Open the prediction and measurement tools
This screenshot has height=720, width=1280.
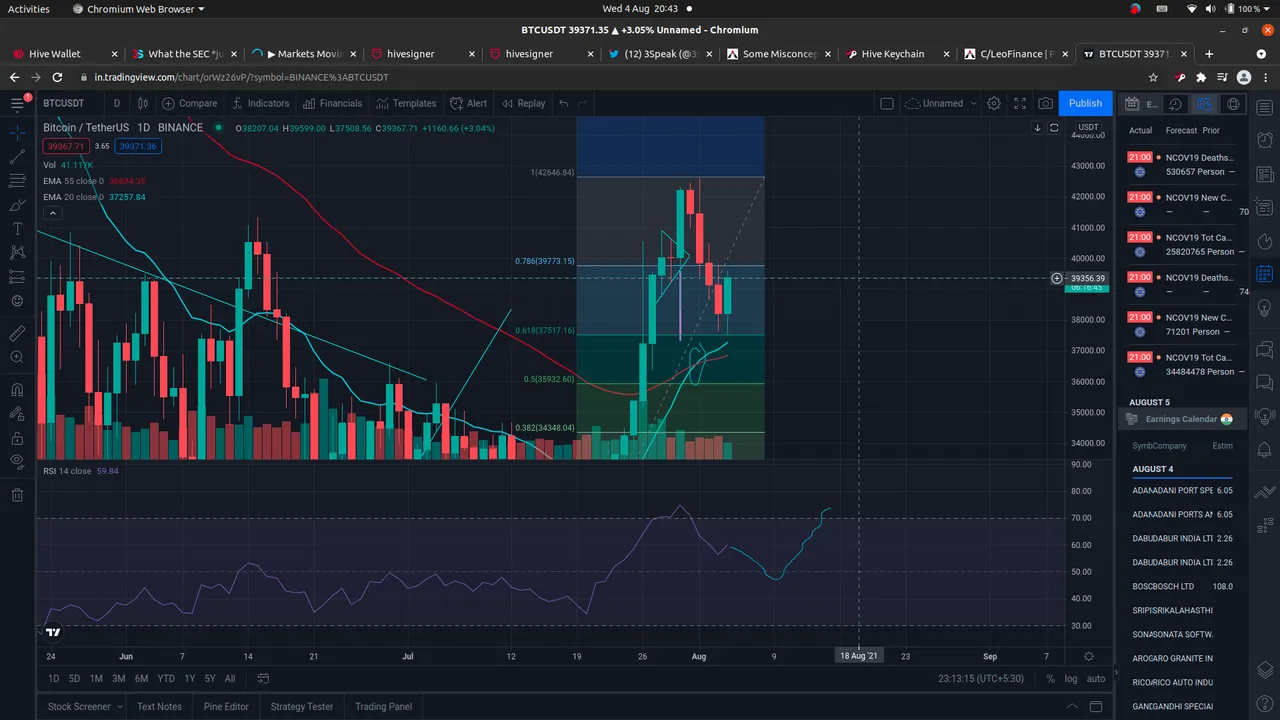pyautogui.click(x=17, y=277)
